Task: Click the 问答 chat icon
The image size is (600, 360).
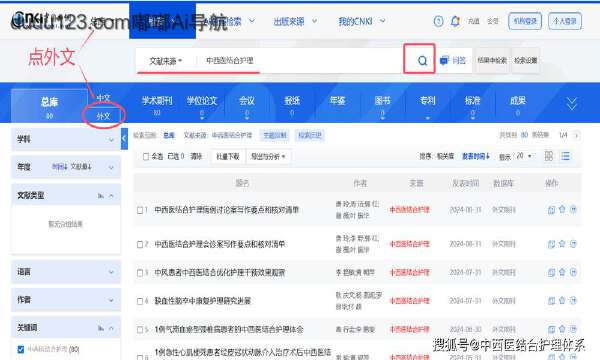Action: tap(444, 60)
